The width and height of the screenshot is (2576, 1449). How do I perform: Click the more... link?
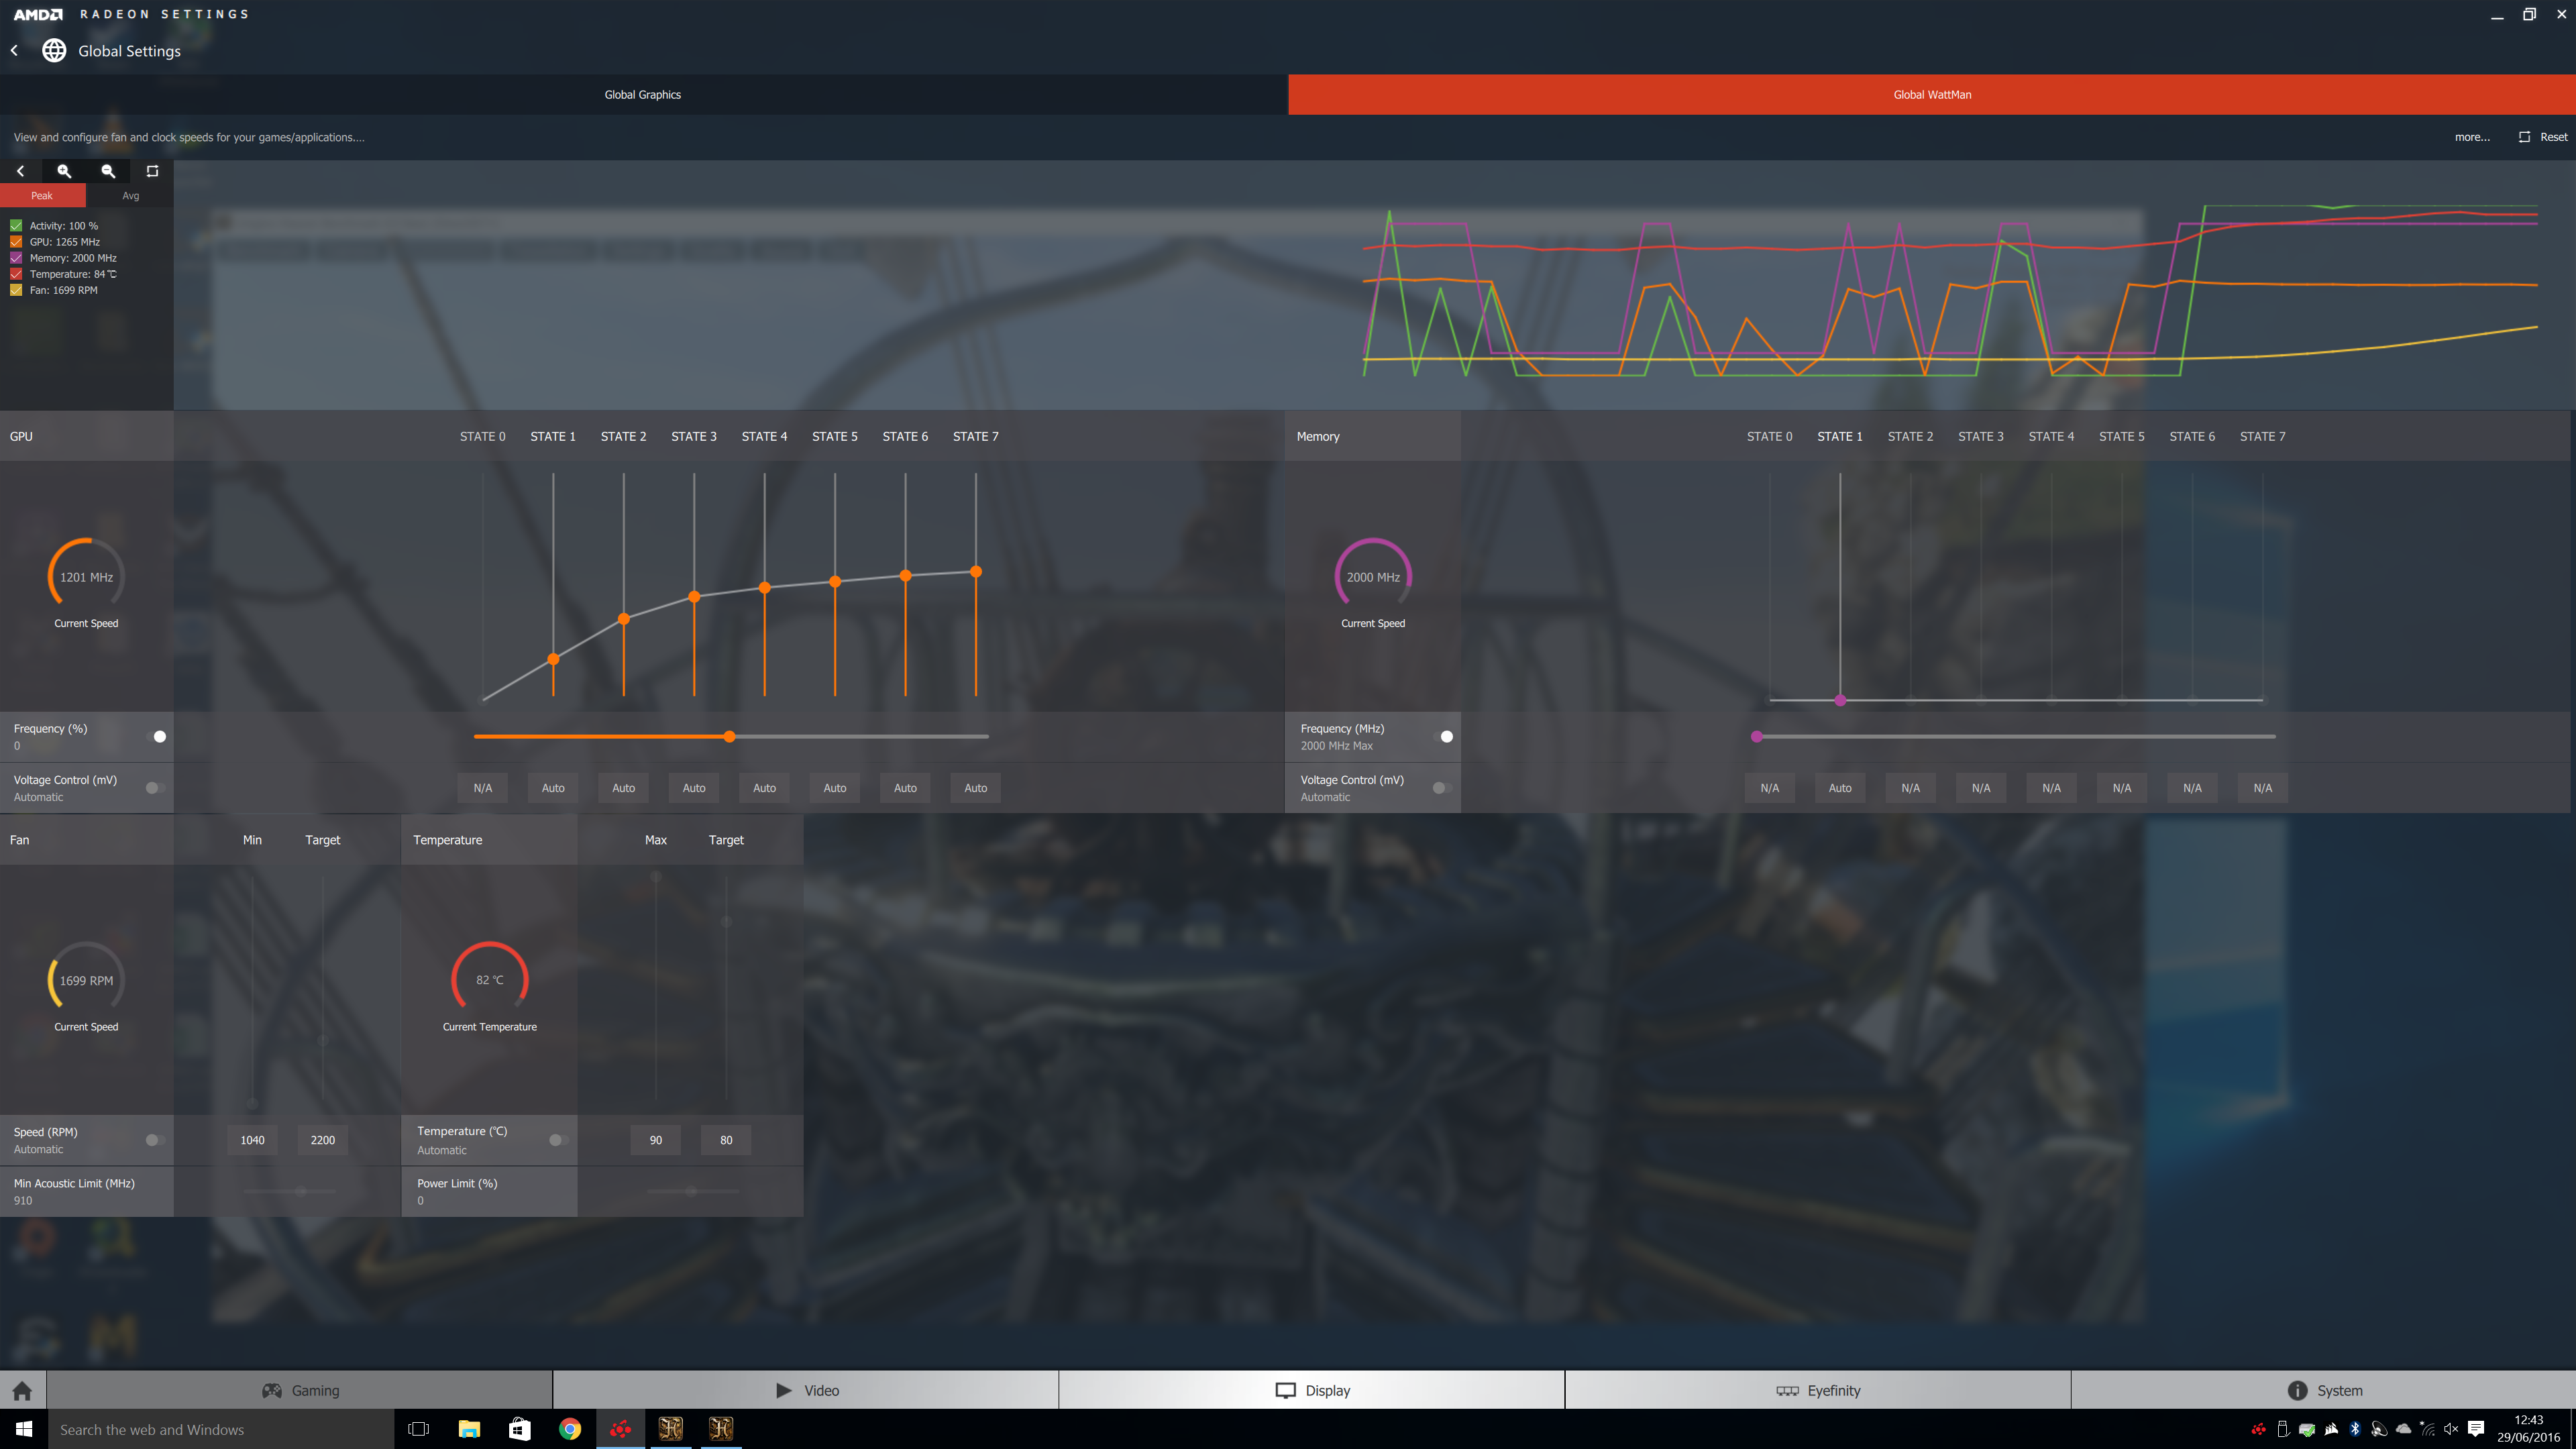[2472, 137]
